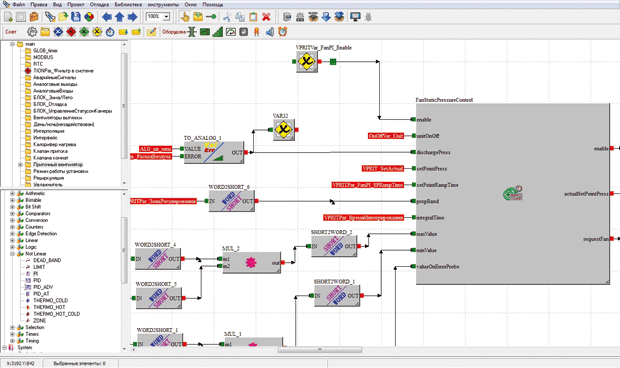Select the TO_ANALOG_1 block on canvas
The height and width of the screenshot is (368, 620).
(214, 152)
